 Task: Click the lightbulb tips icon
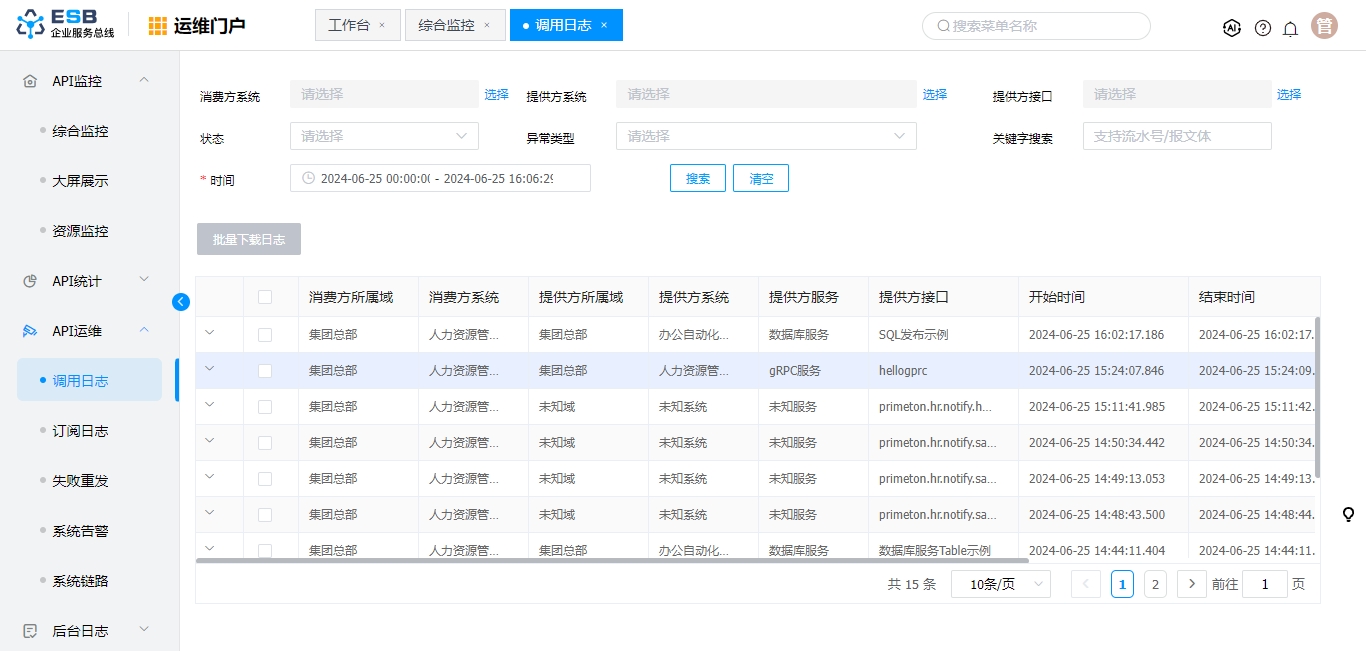tap(1348, 515)
